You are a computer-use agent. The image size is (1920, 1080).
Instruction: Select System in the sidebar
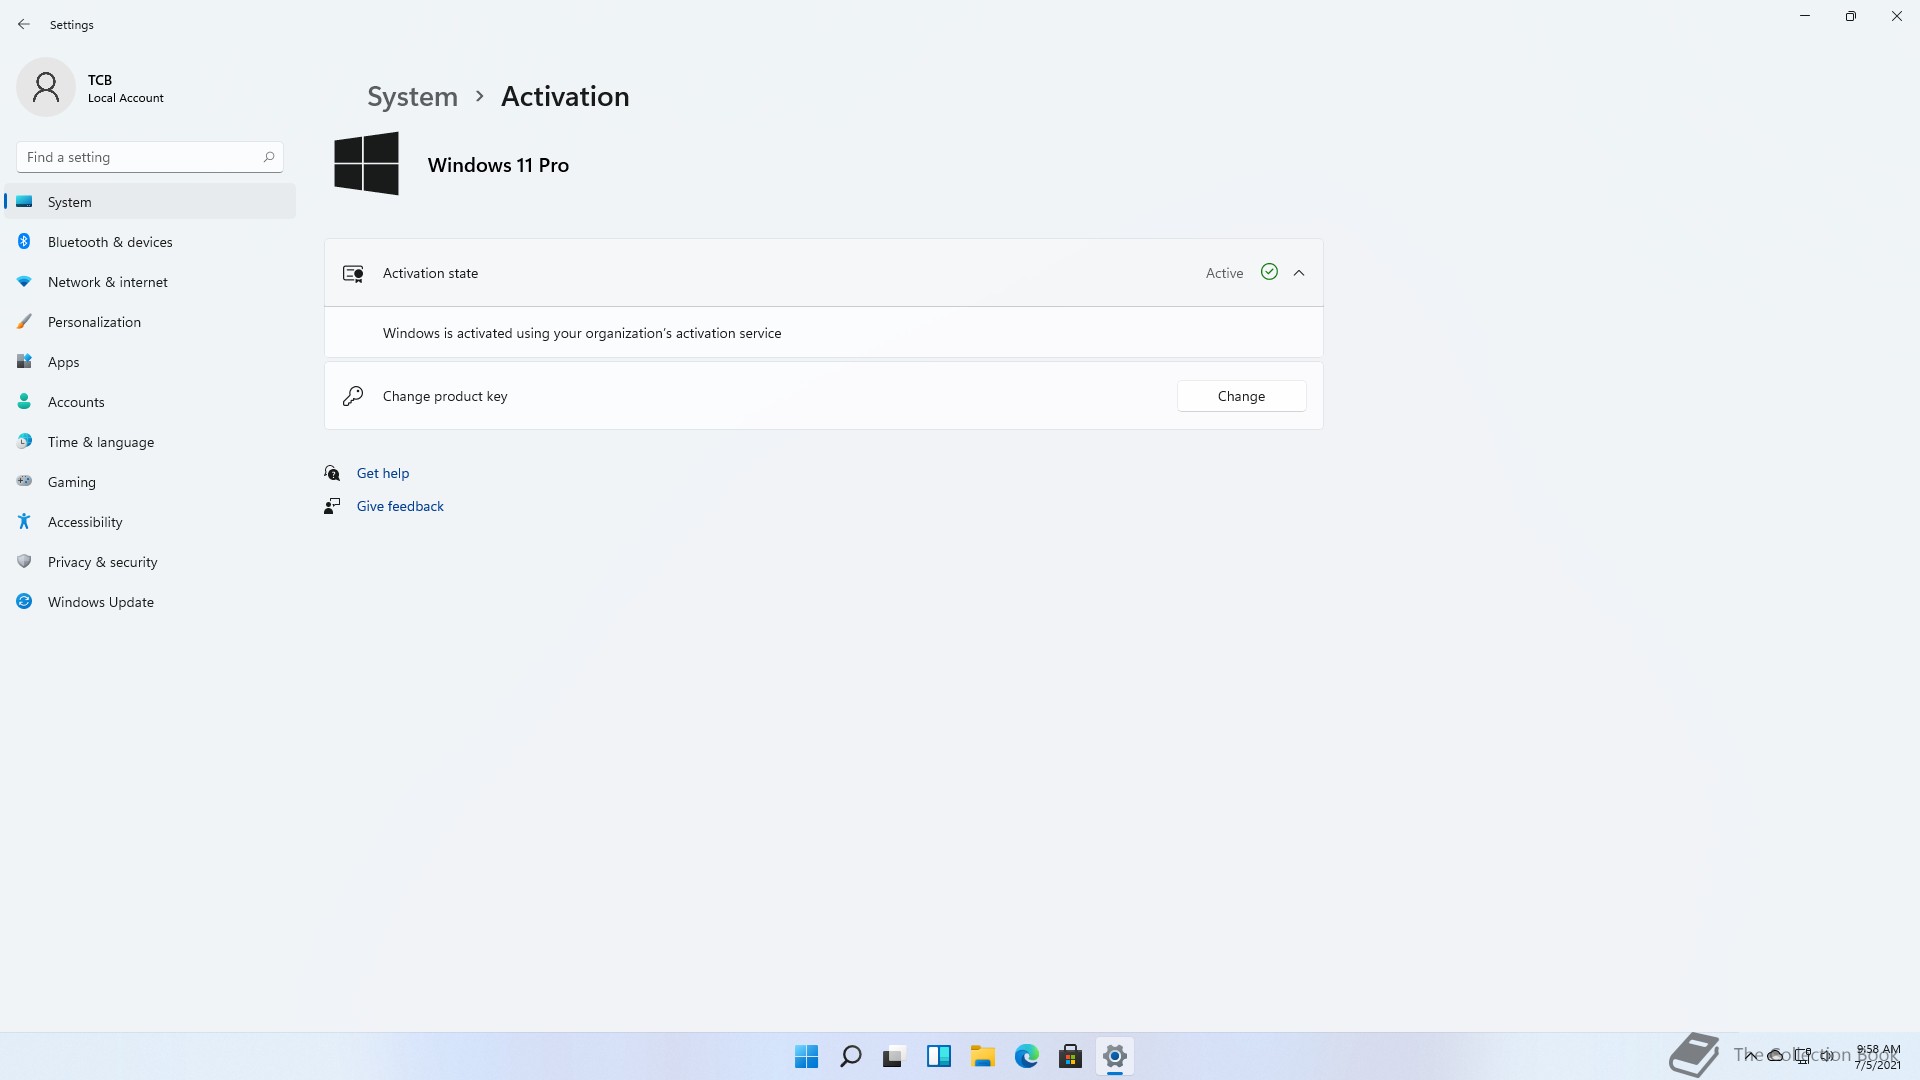click(150, 202)
